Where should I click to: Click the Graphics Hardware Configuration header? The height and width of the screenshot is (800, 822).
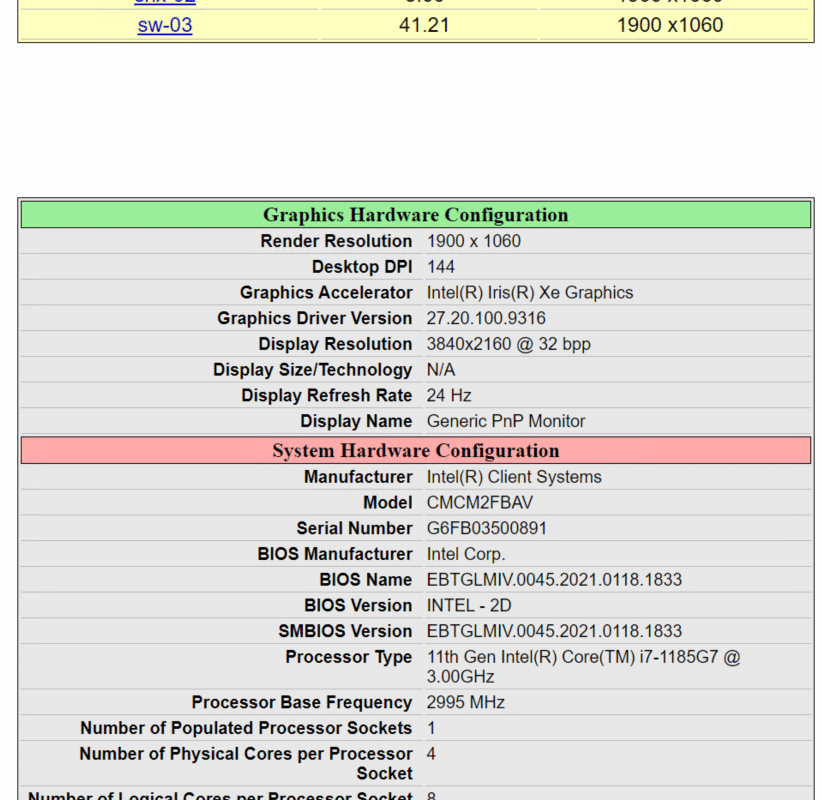click(416, 215)
